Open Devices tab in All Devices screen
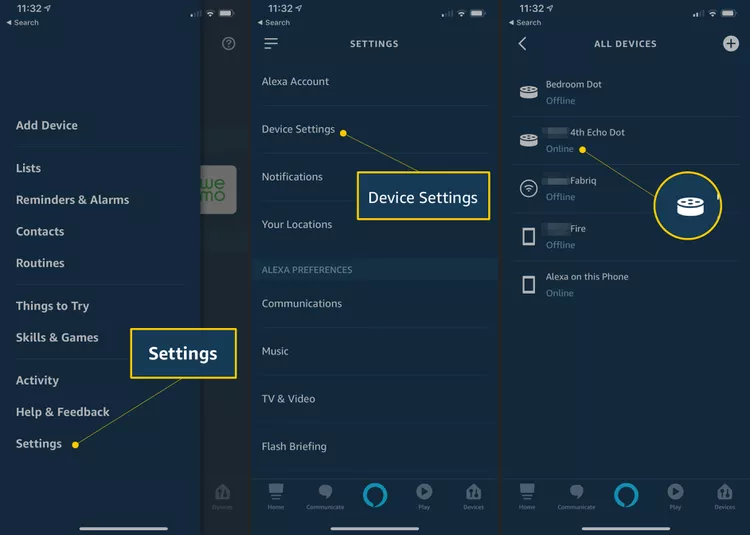Screen dimensions: 750x535 (725, 496)
